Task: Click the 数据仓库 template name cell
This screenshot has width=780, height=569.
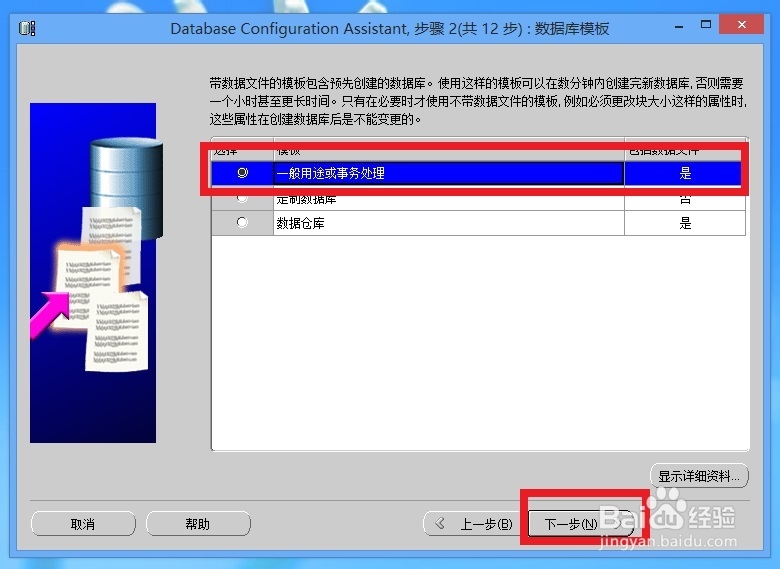Action: (x=449, y=223)
